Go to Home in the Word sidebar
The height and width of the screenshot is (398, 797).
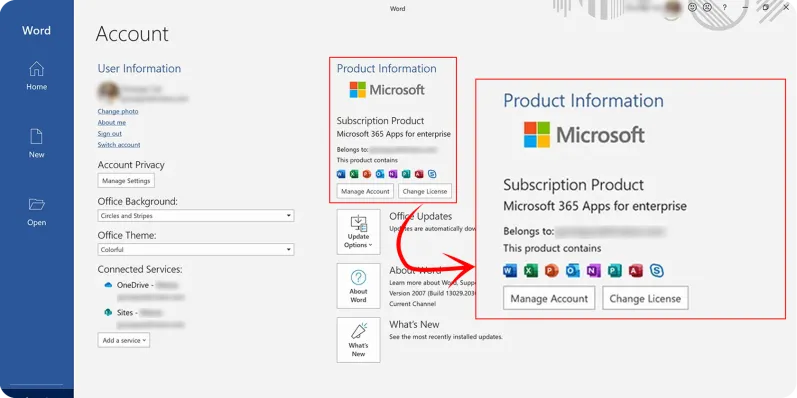37,76
